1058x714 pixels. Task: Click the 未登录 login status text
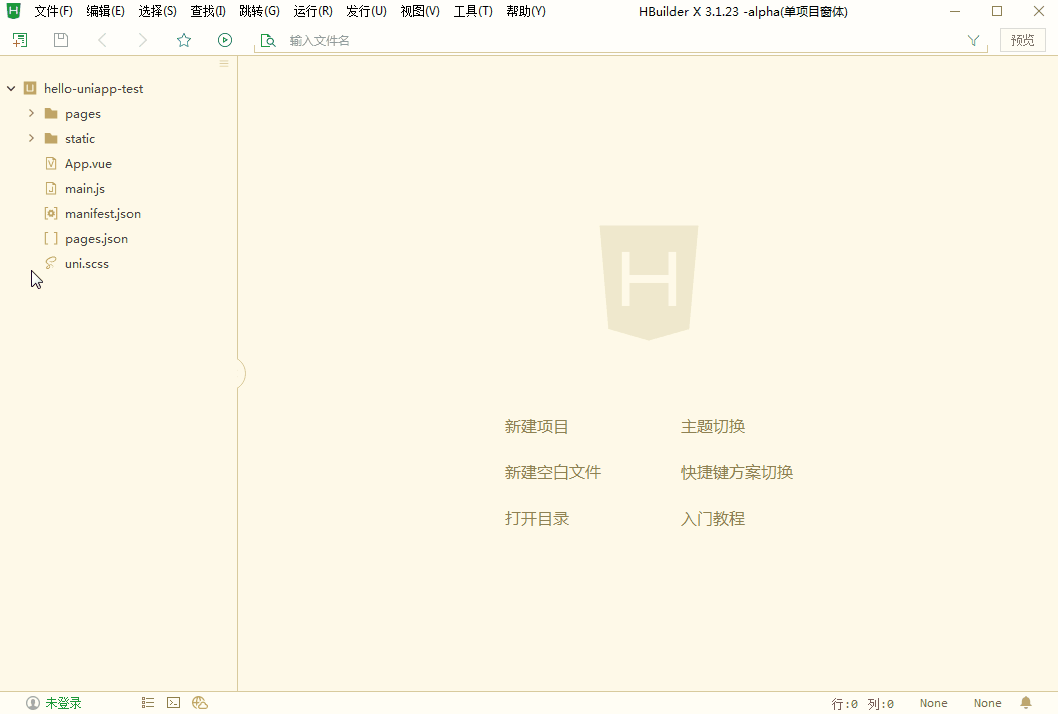coord(63,703)
